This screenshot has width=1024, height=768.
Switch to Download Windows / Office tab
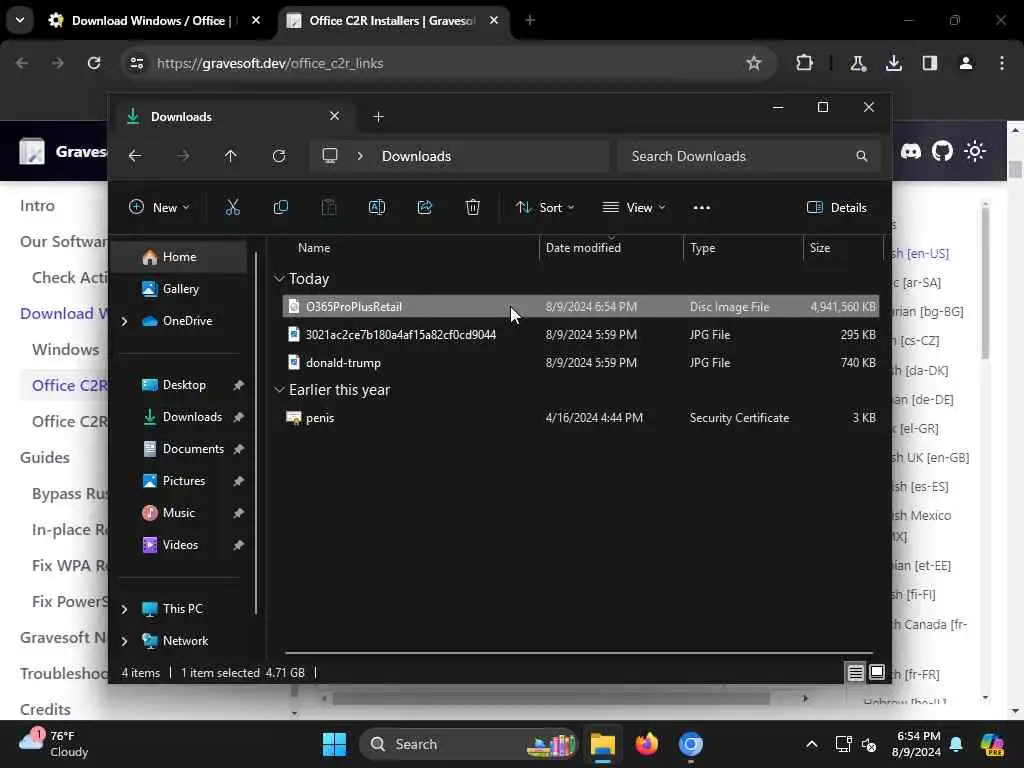pos(154,21)
